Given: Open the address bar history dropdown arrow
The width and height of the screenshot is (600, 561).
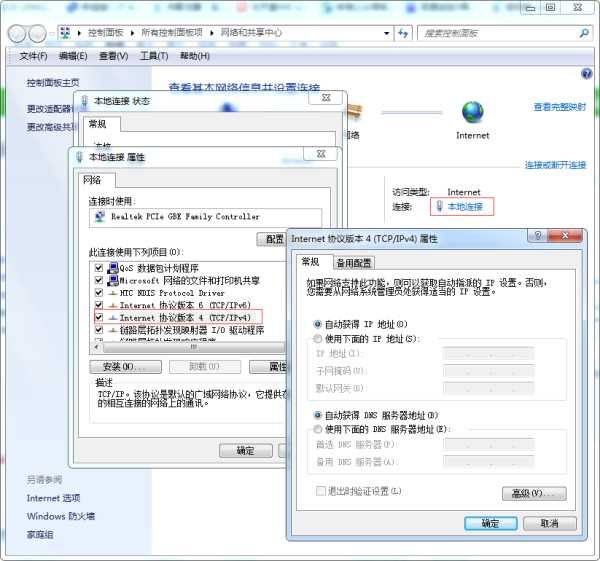Looking at the screenshot, I should coord(386,33).
